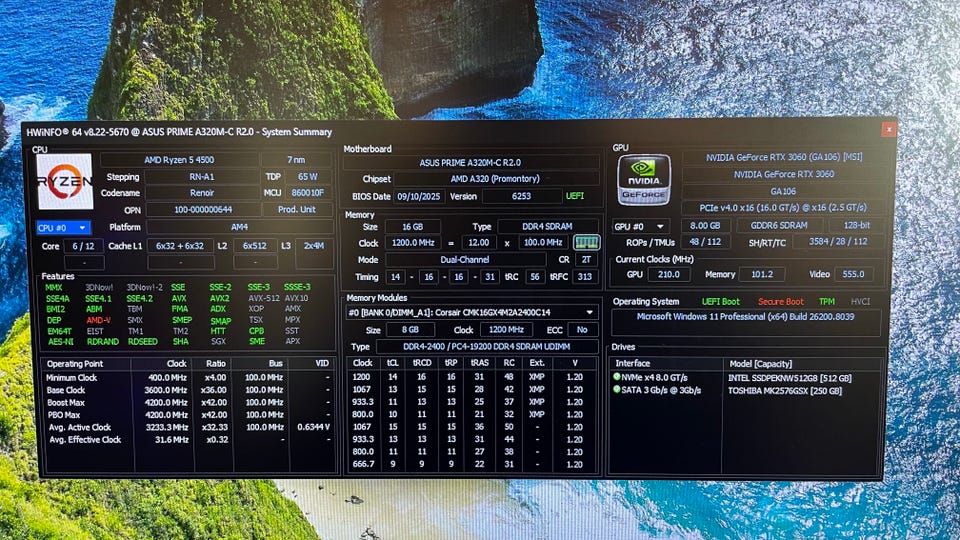Click the green memory module chip icon

coord(587,243)
